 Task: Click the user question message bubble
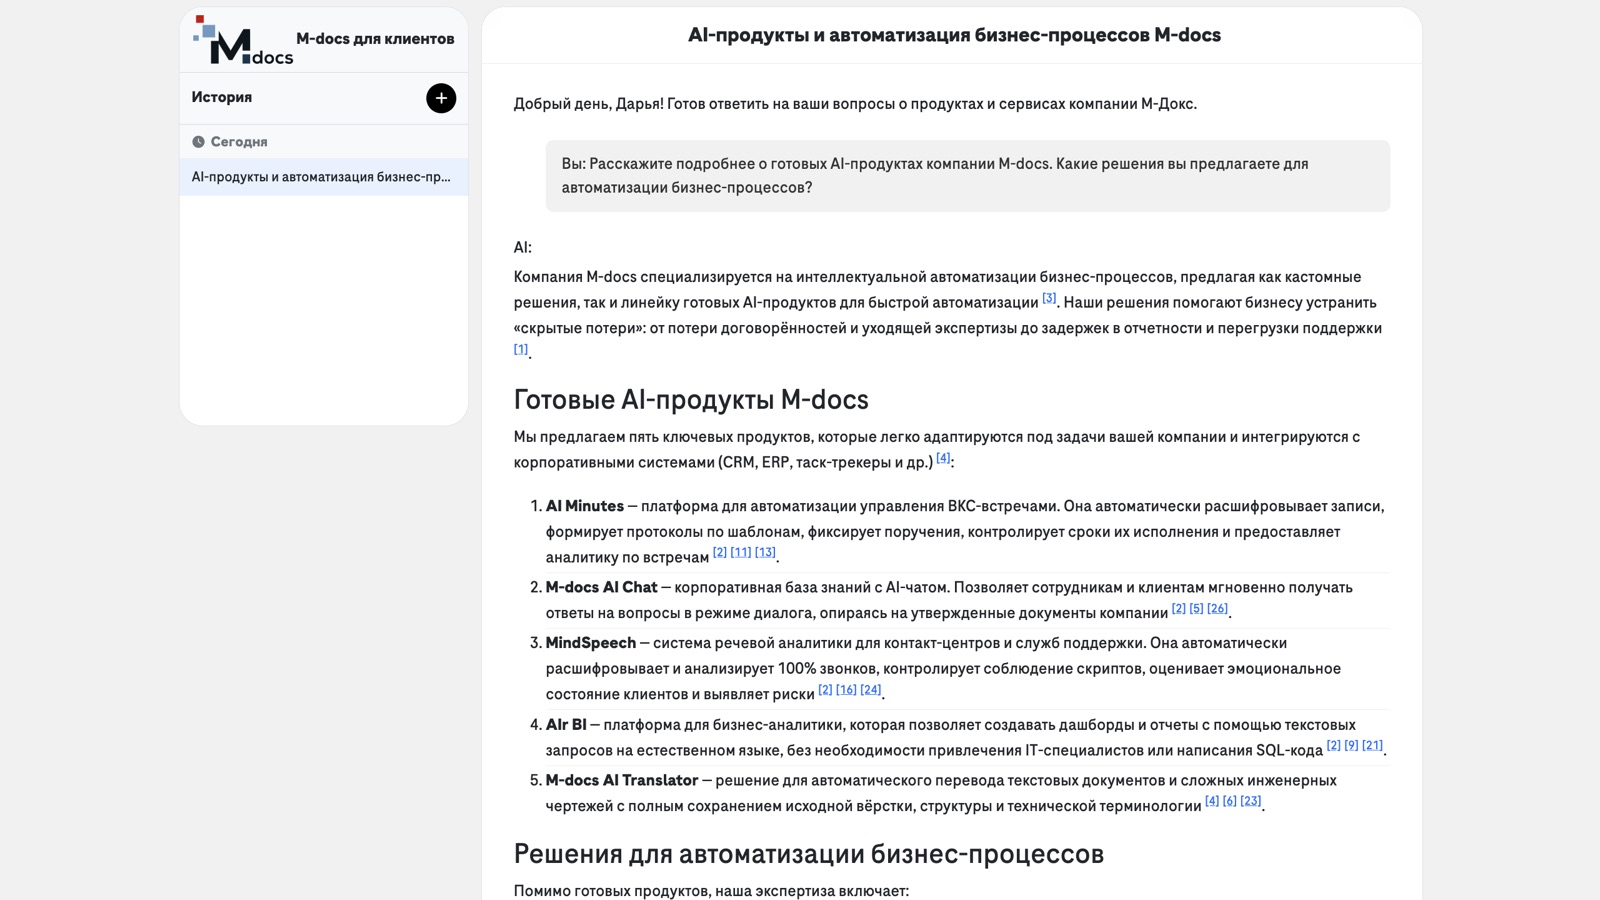click(x=967, y=176)
